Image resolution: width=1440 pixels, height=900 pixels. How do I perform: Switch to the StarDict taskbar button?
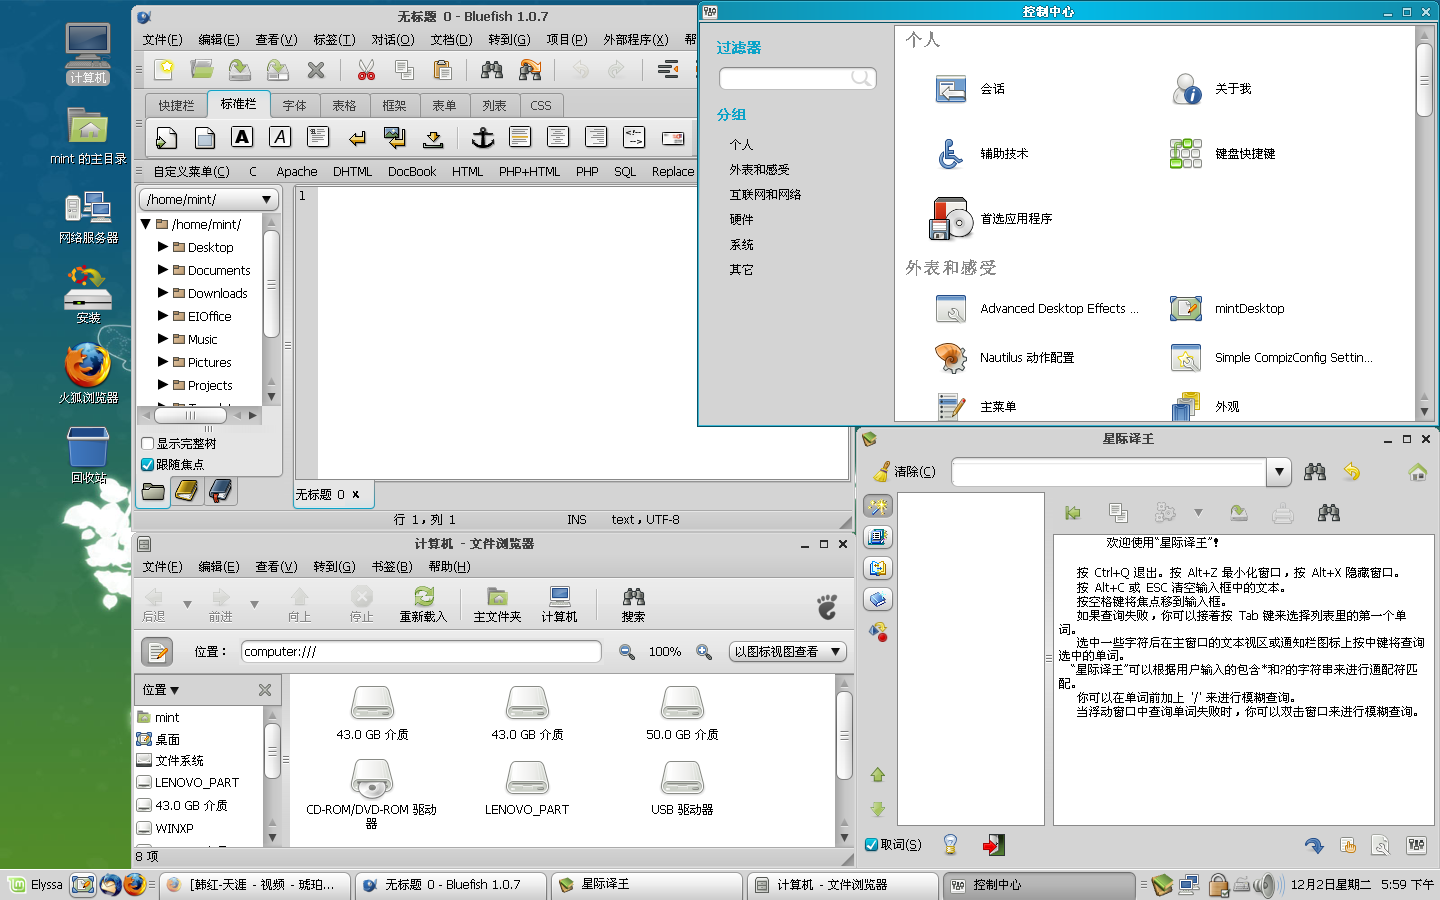click(x=648, y=885)
